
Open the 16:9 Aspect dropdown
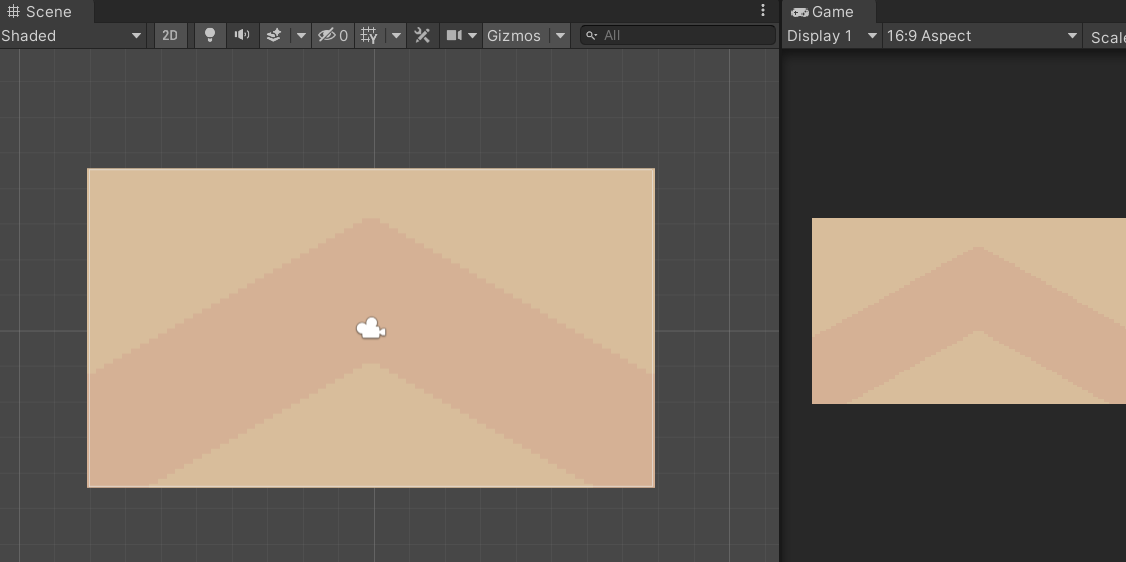click(982, 36)
